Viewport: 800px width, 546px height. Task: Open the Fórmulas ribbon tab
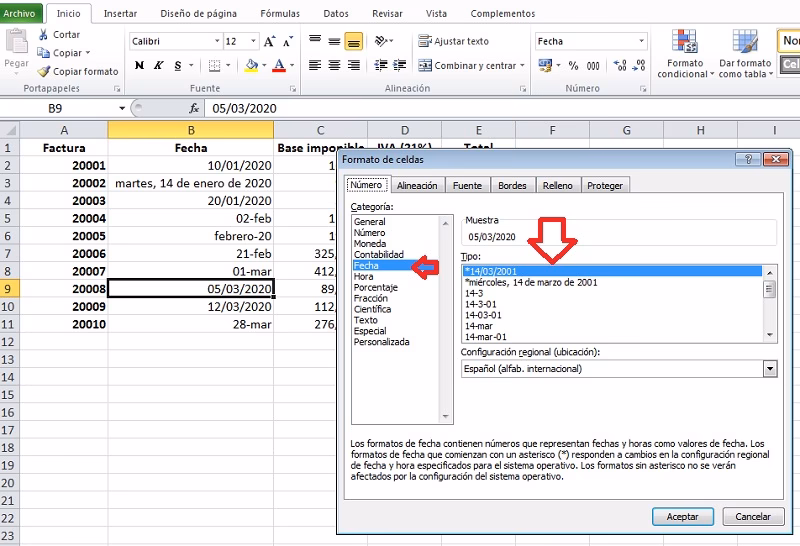tap(280, 14)
